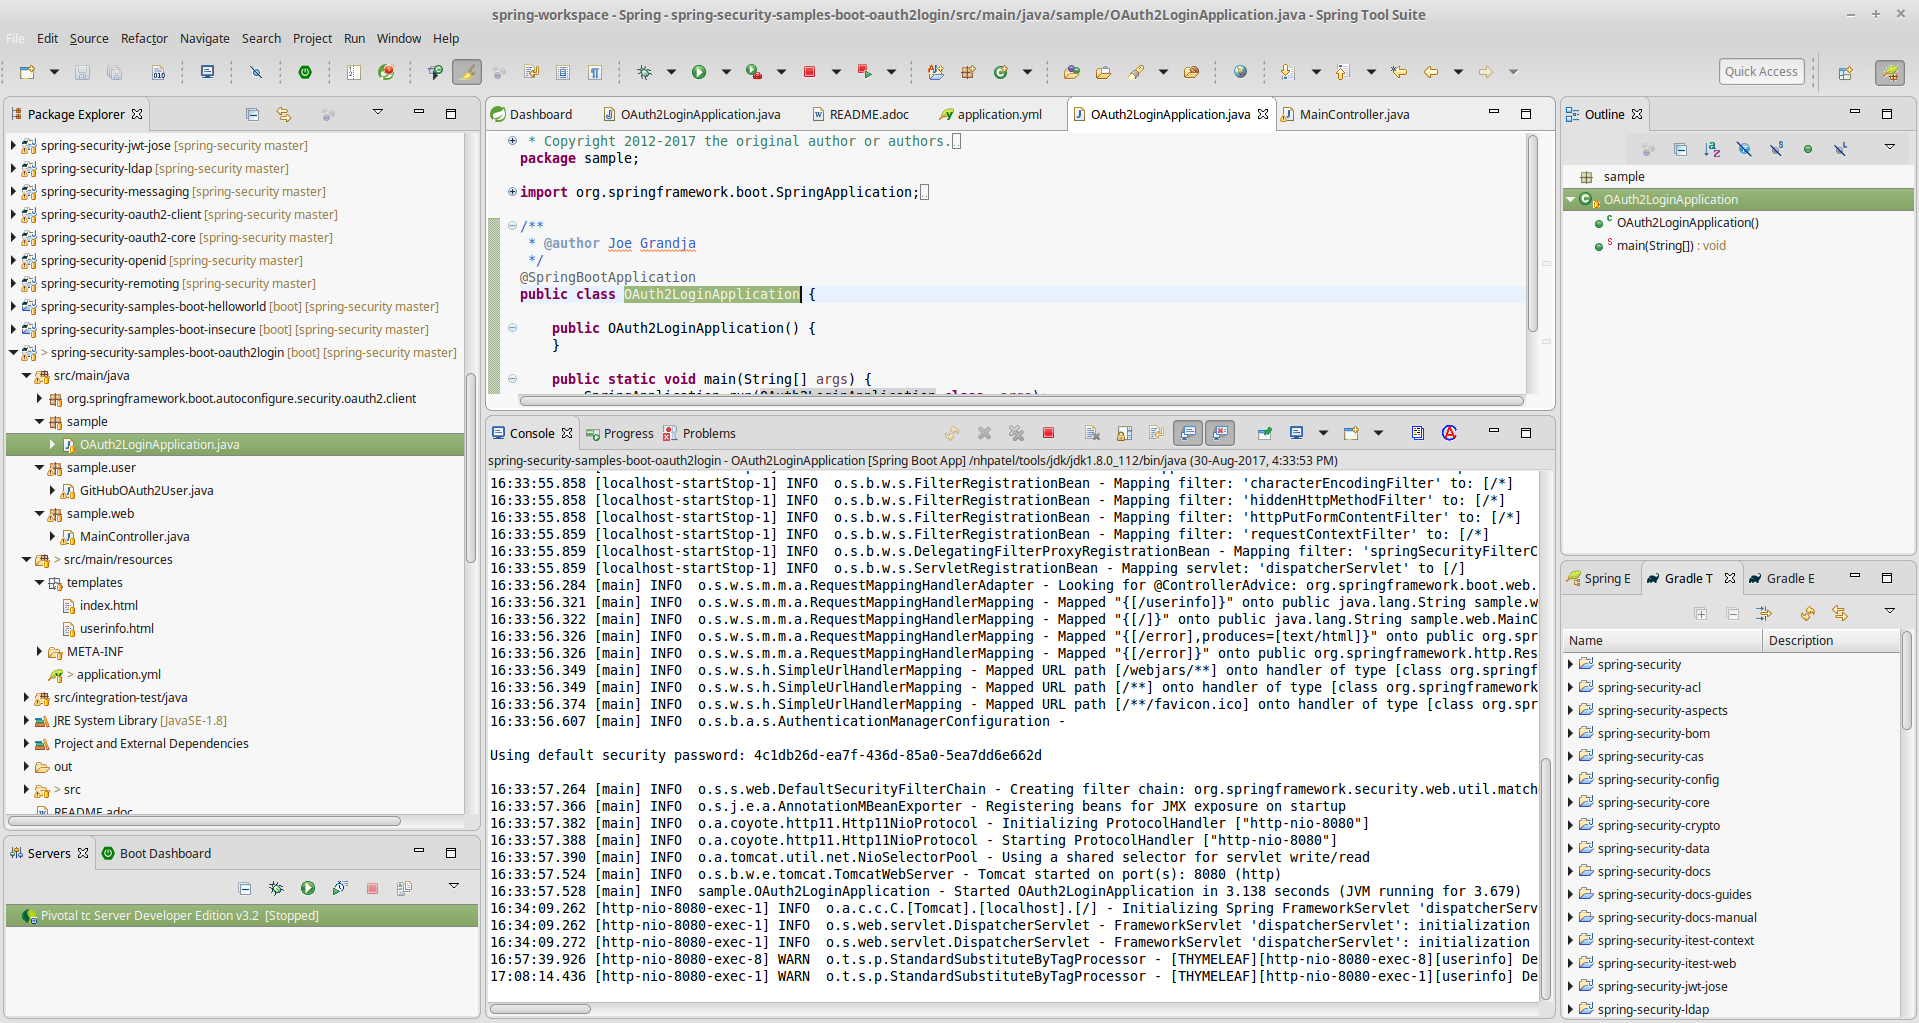Open the Run button dropdown menu
This screenshot has height=1023, width=1919.
(x=726, y=72)
